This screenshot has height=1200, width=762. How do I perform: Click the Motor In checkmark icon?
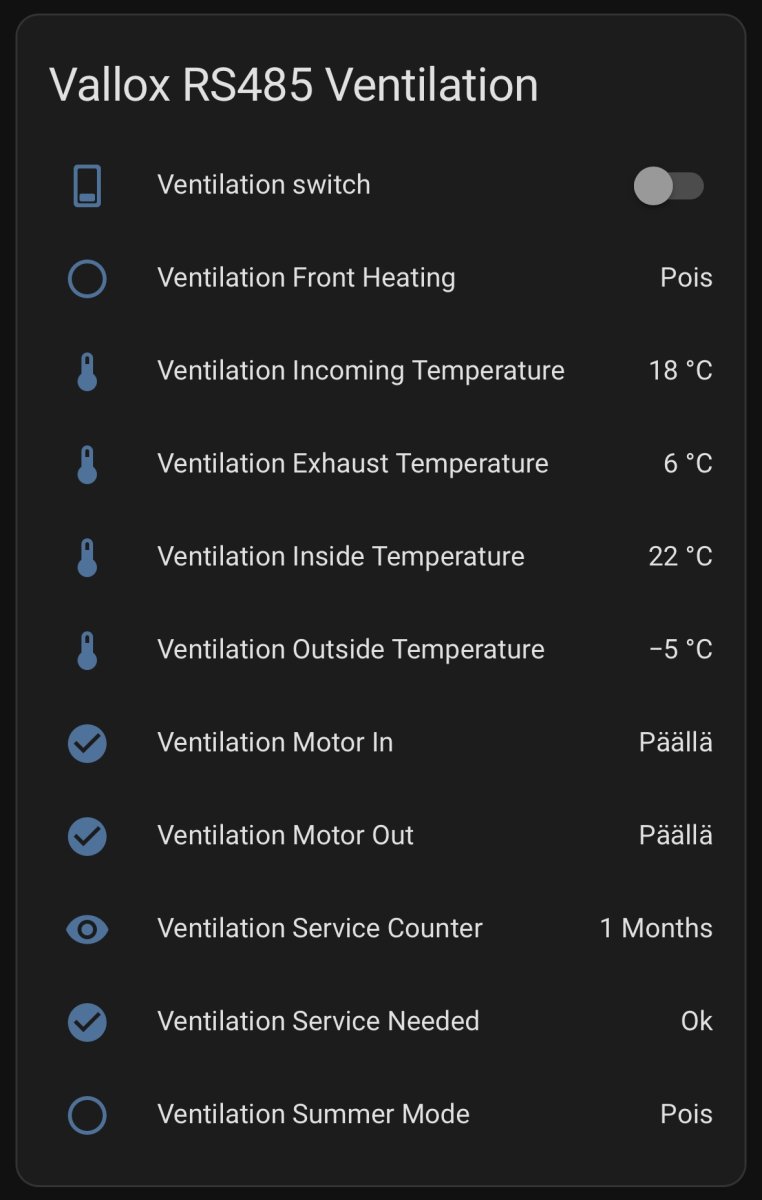(87, 743)
